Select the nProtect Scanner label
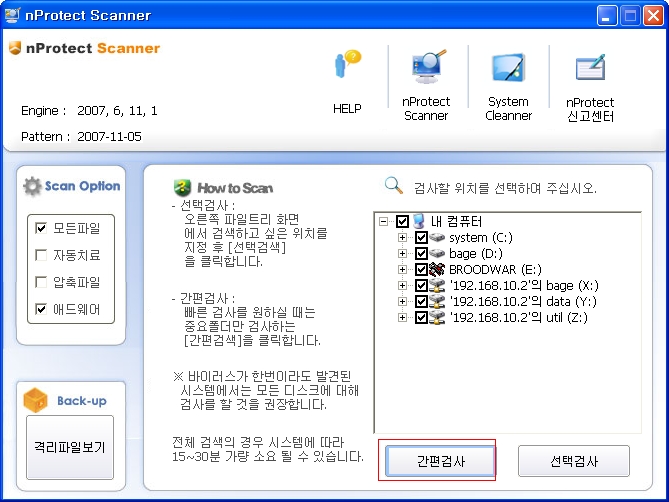This screenshot has width=669, height=502. pos(426,108)
